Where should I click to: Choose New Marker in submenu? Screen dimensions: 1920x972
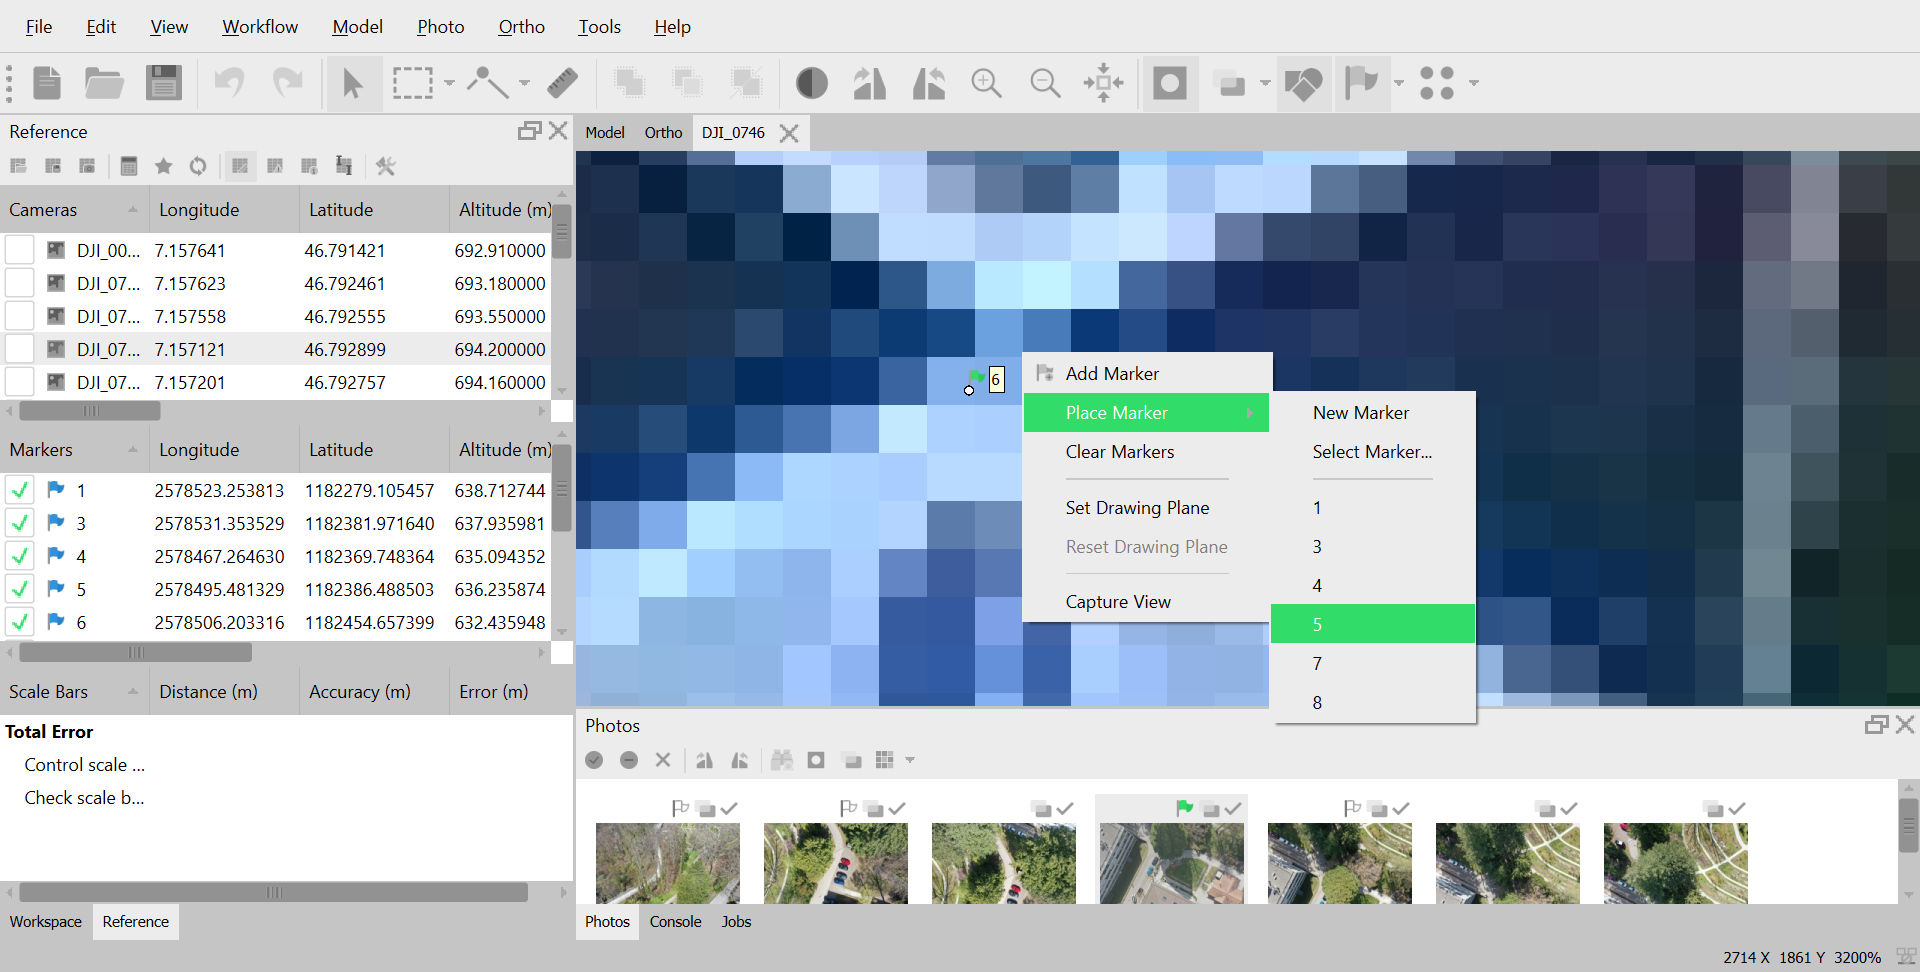coord(1373,413)
